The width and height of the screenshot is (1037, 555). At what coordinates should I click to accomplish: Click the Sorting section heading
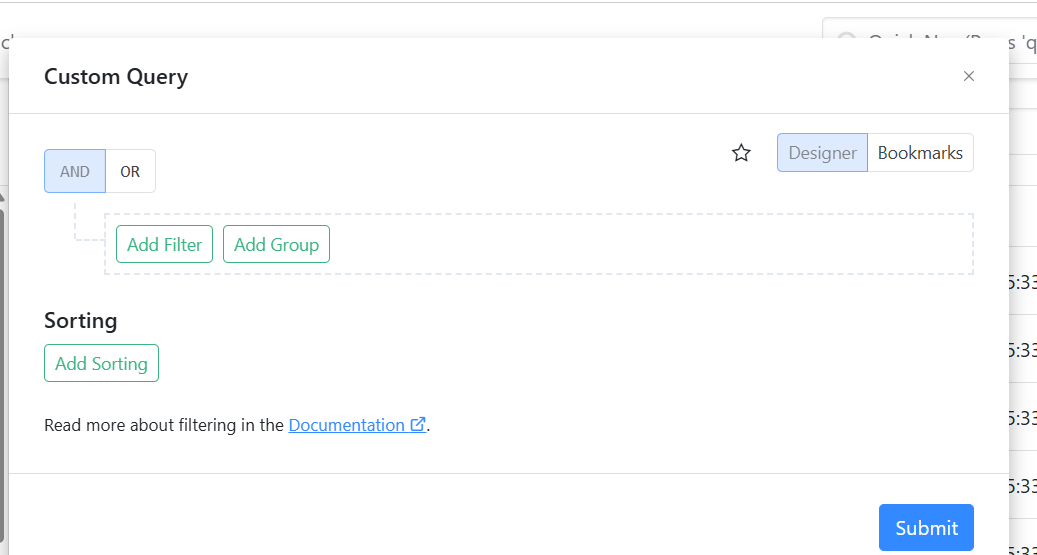(x=81, y=320)
